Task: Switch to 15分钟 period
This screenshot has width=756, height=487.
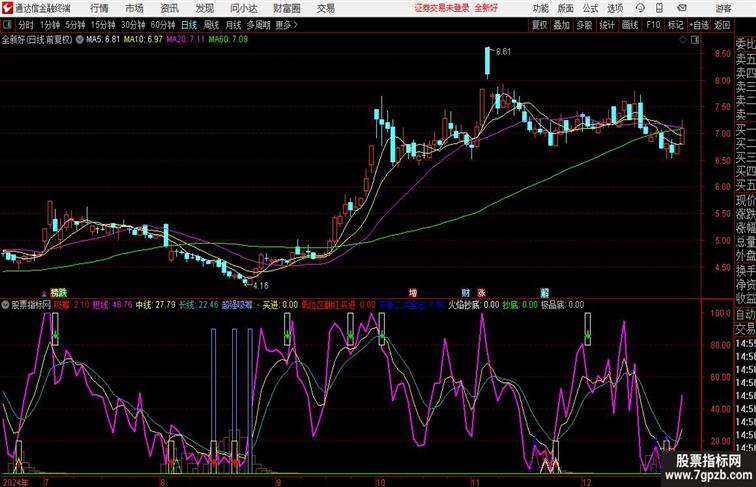Action: tap(103, 25)
